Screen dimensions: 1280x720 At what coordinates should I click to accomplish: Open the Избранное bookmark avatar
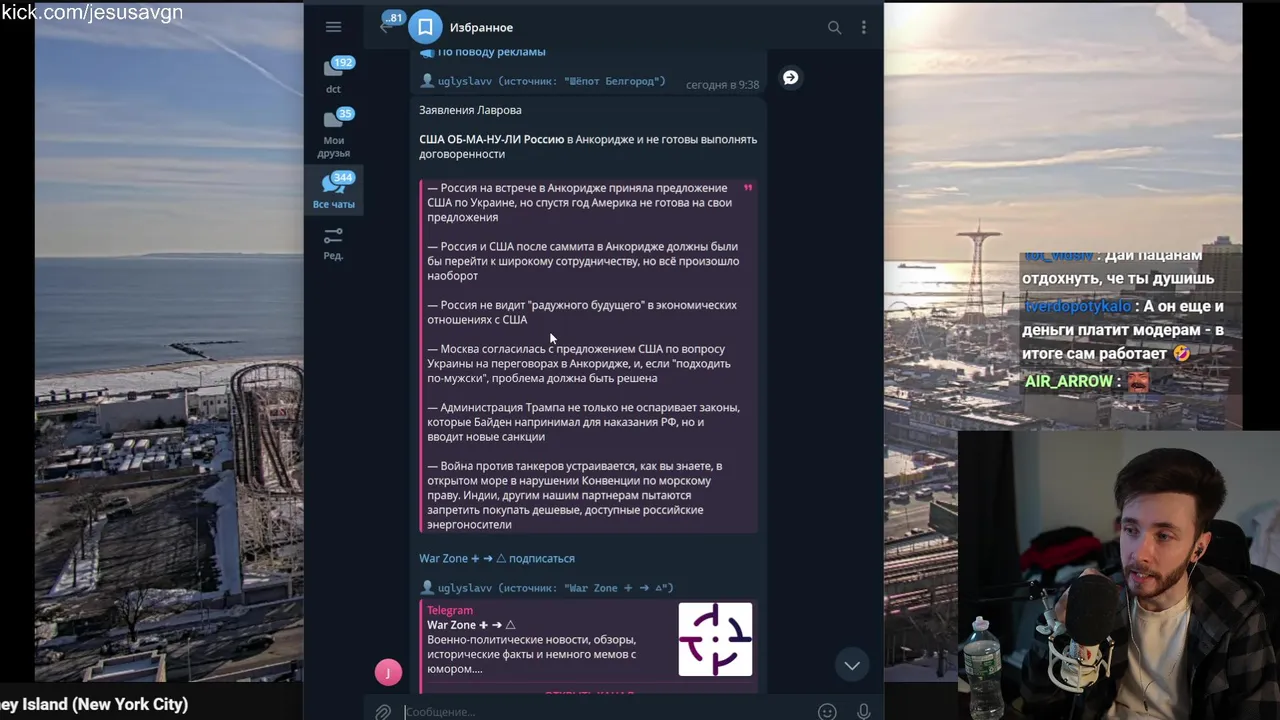425,27
